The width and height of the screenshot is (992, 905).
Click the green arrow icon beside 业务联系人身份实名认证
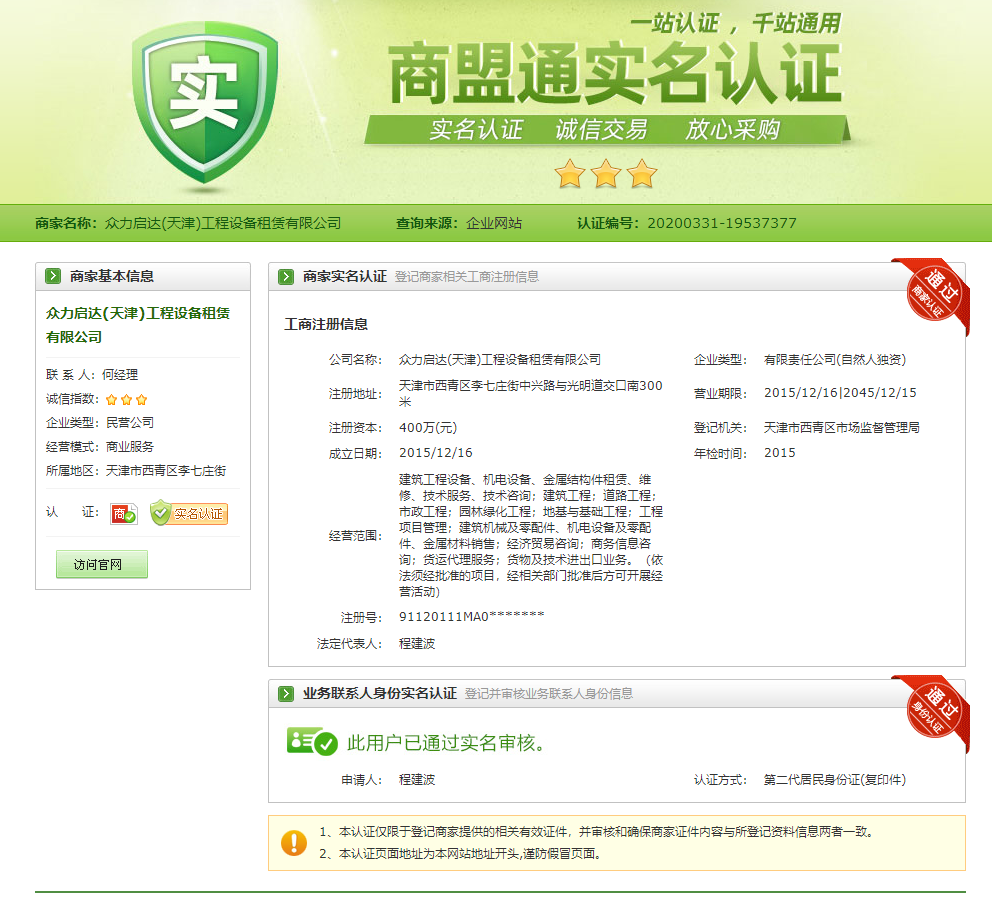(286, 694)
